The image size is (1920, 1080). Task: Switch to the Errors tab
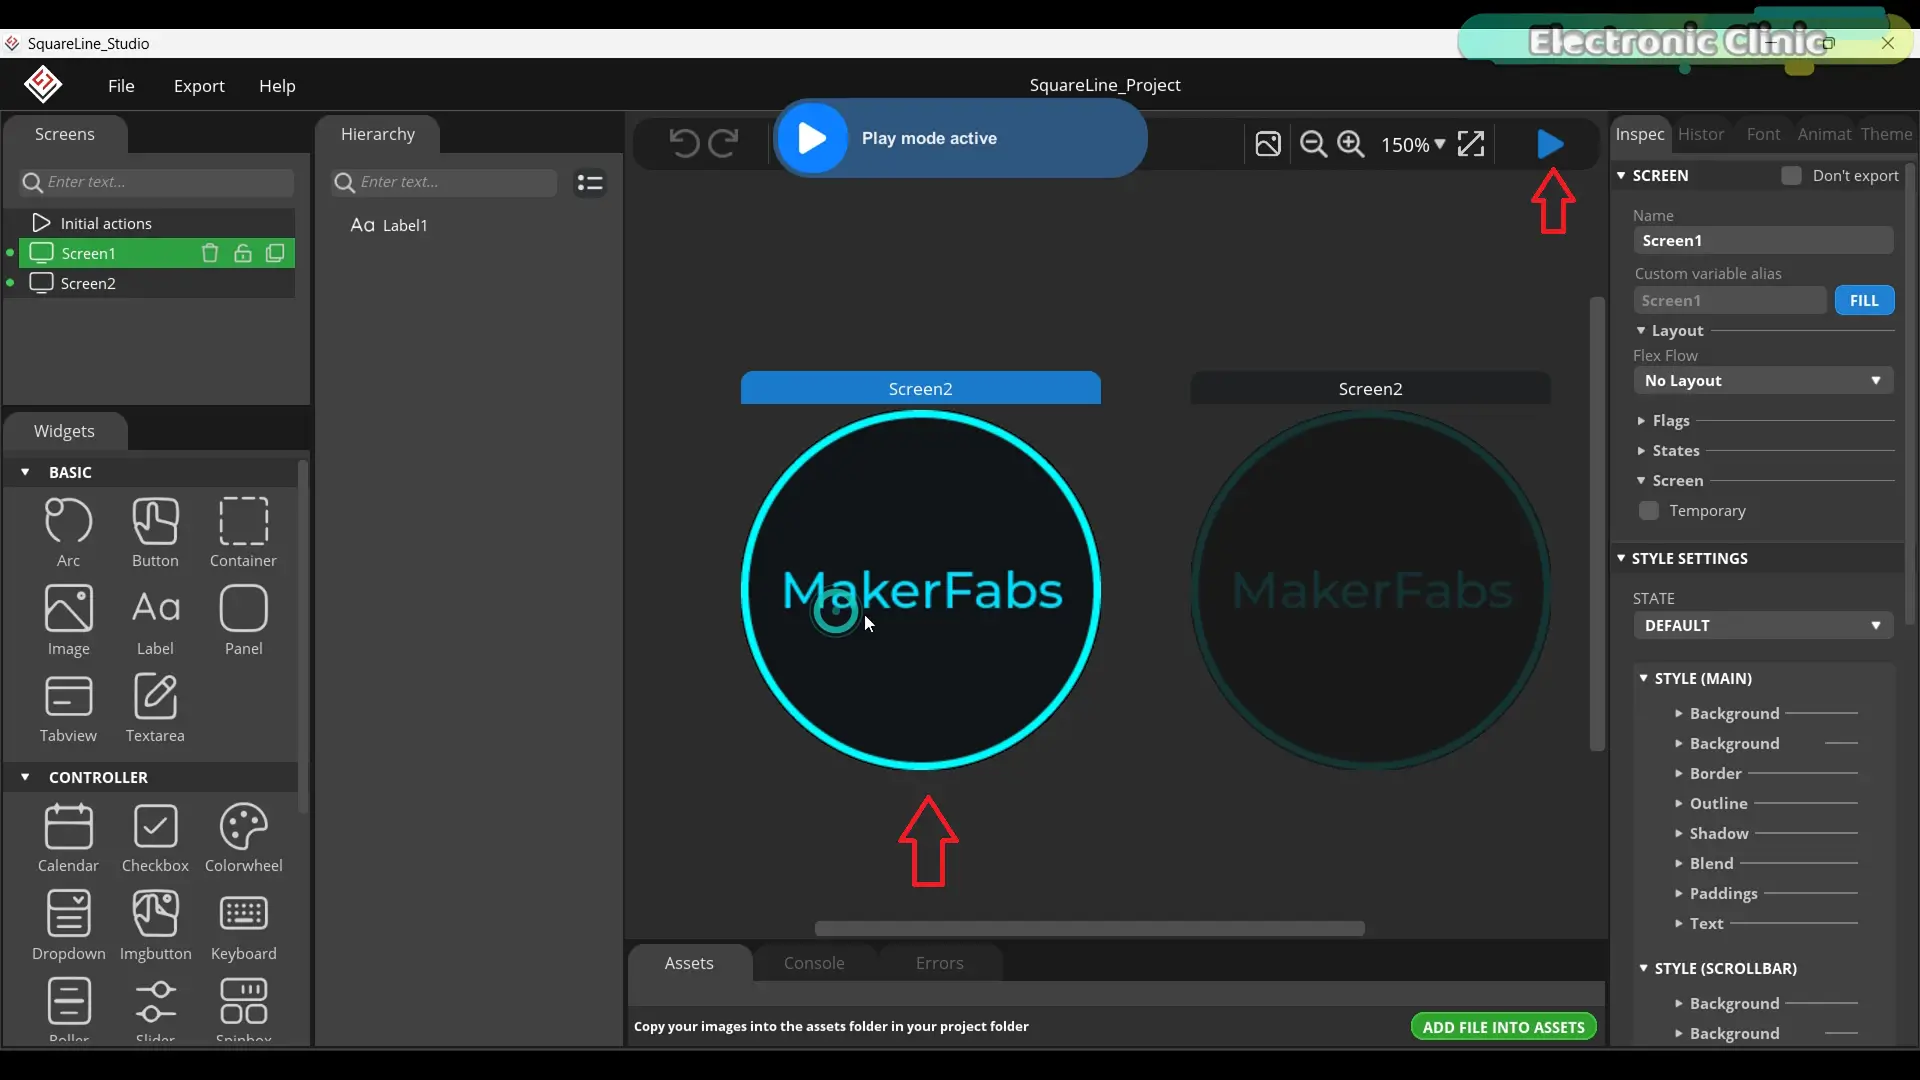tap(940, 963)
